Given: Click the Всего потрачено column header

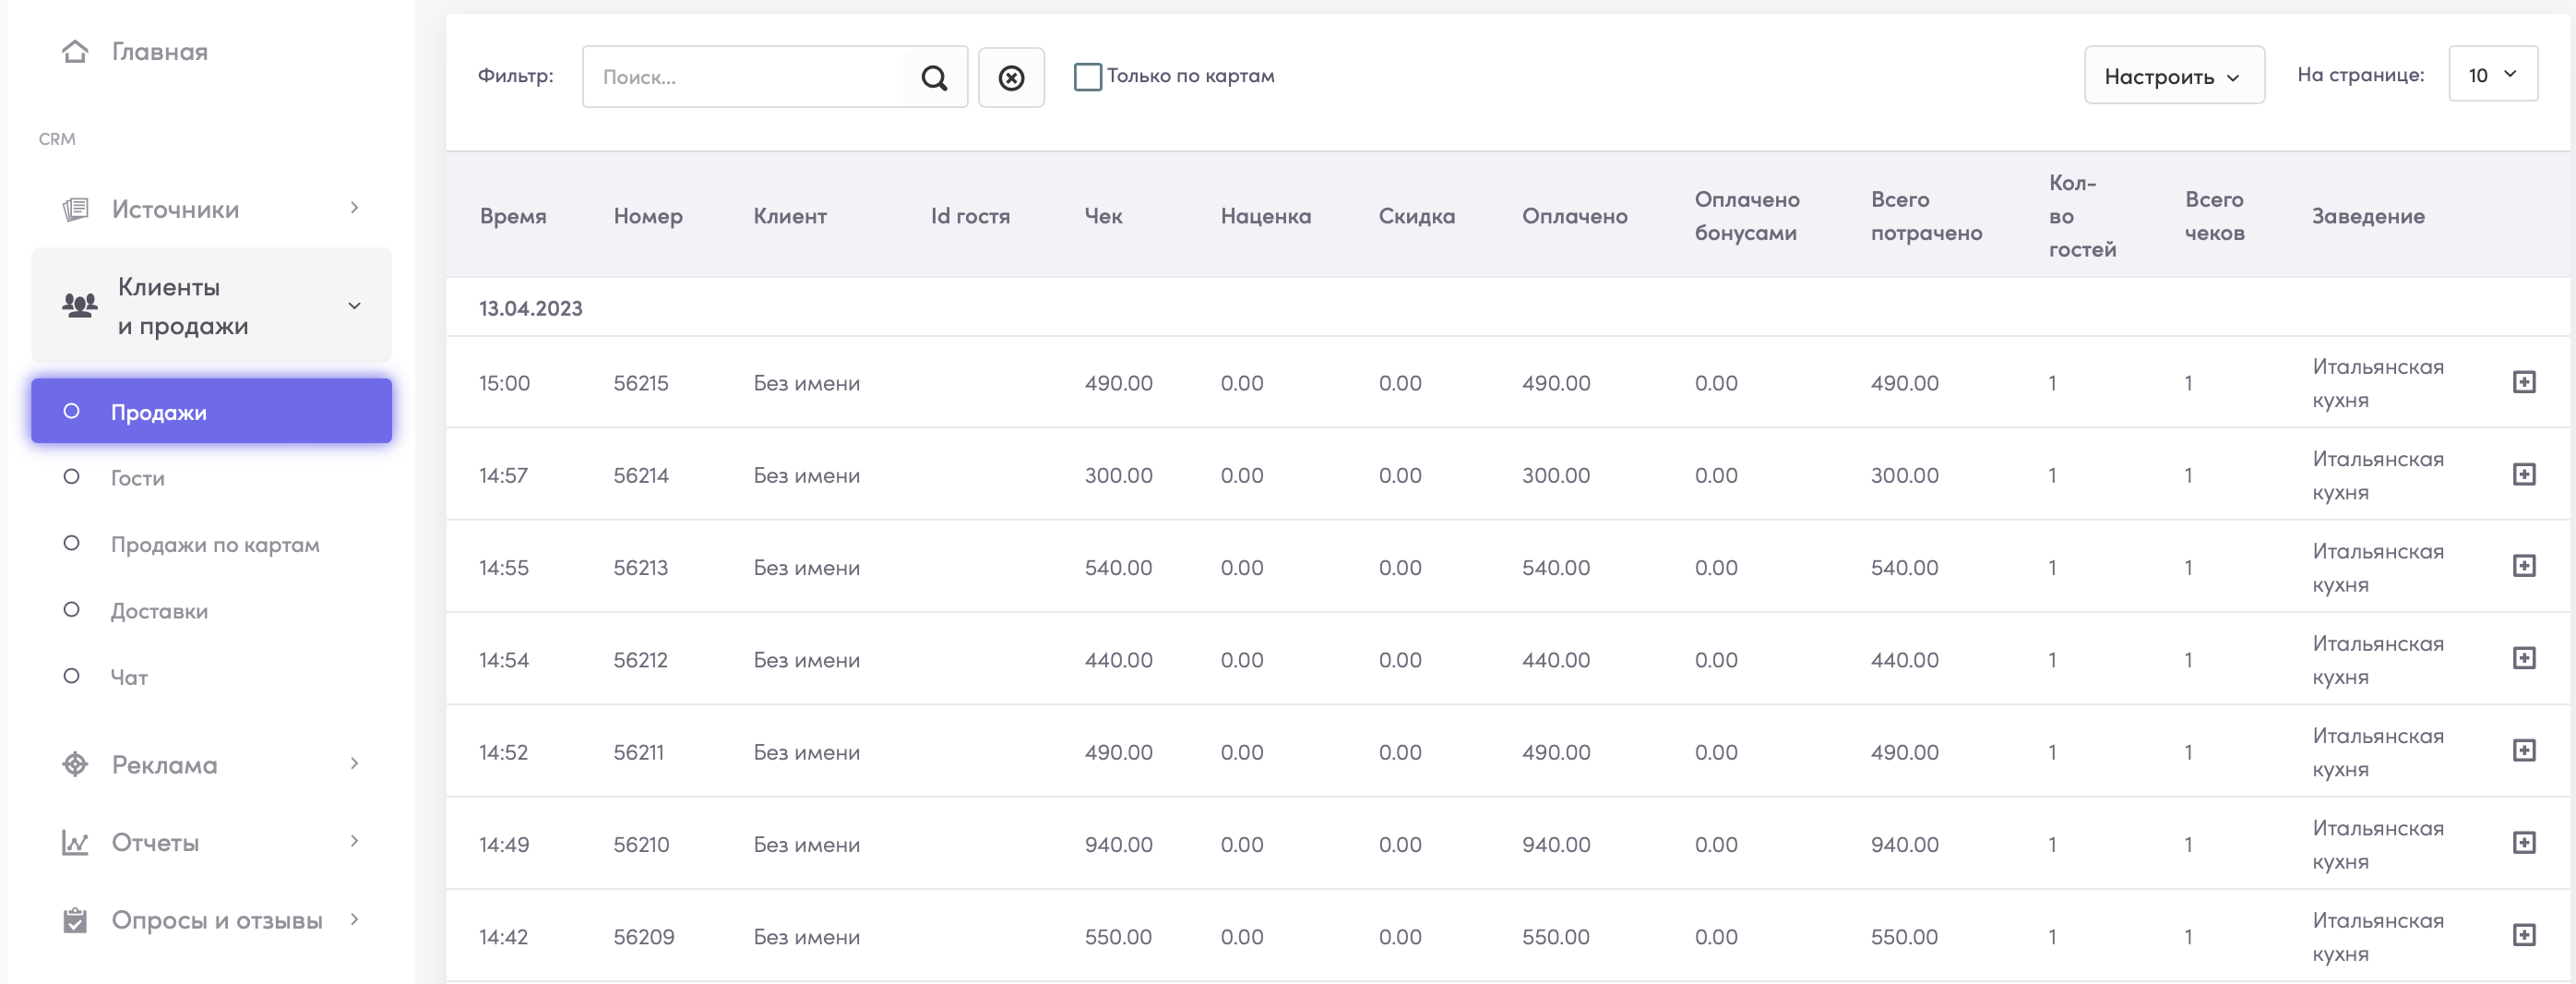Looking at the screenshot, I should pyautogui.click(x=1926, y=216).
